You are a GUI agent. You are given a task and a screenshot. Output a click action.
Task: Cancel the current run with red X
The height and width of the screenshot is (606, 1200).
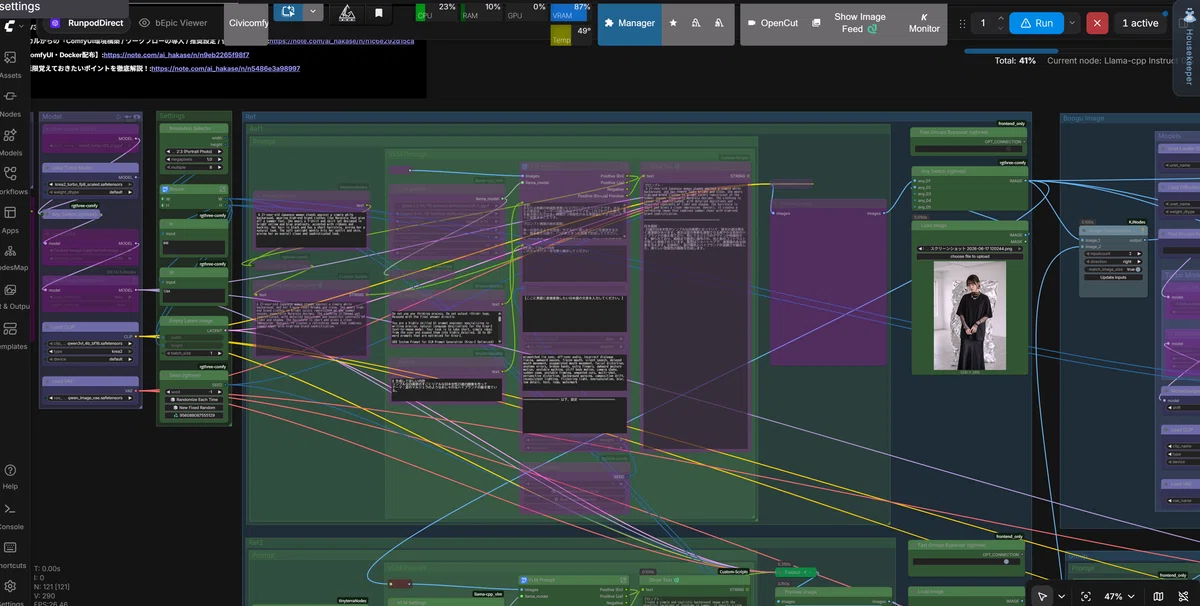pos(1098,22)
